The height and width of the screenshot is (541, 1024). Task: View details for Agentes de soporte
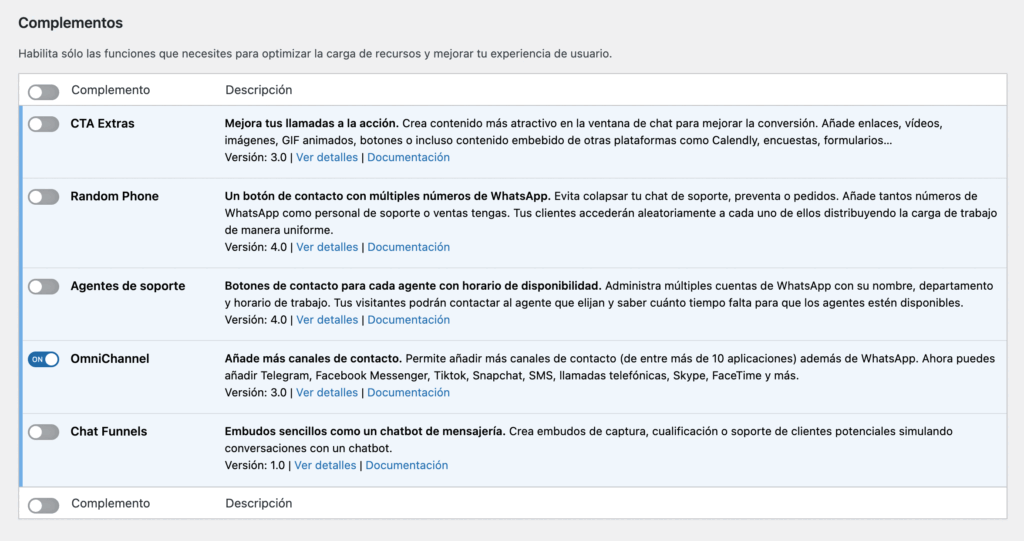click(x=327, y=320)
